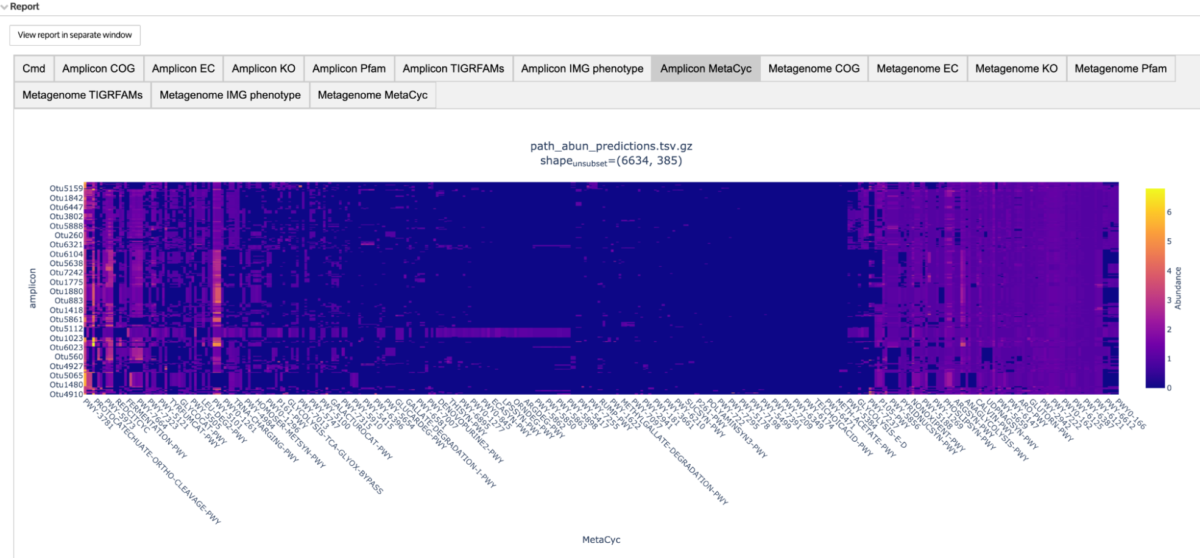This screenshot has width=1200, height=558.
Task: Click View report in separate window button
Action: [x=75, y=35]
